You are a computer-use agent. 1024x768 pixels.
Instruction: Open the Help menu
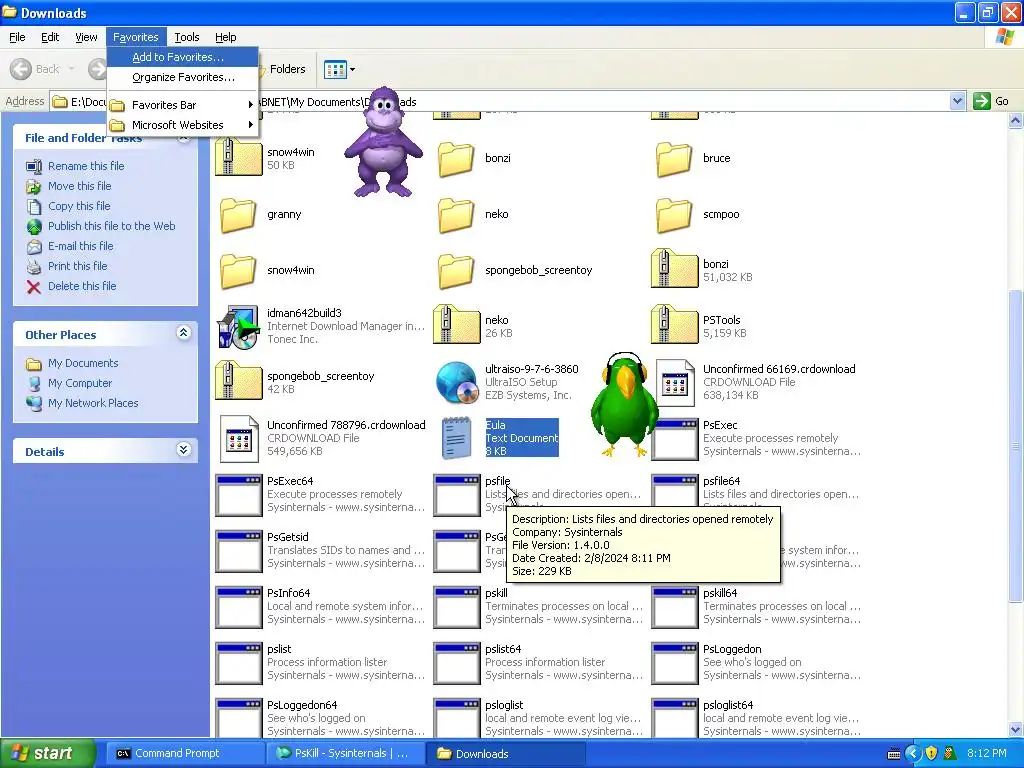coord(225,37)
